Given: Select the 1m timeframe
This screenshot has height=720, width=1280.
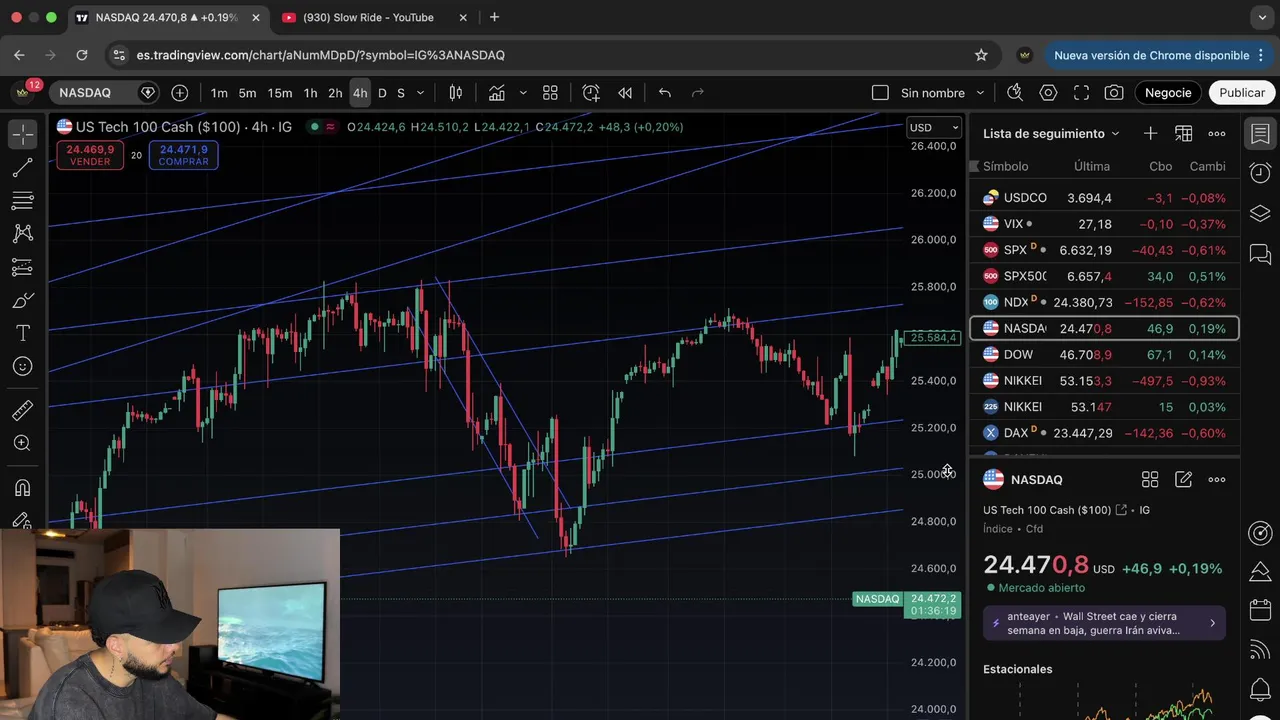Looking at the screenshot, I should point(219,93).
